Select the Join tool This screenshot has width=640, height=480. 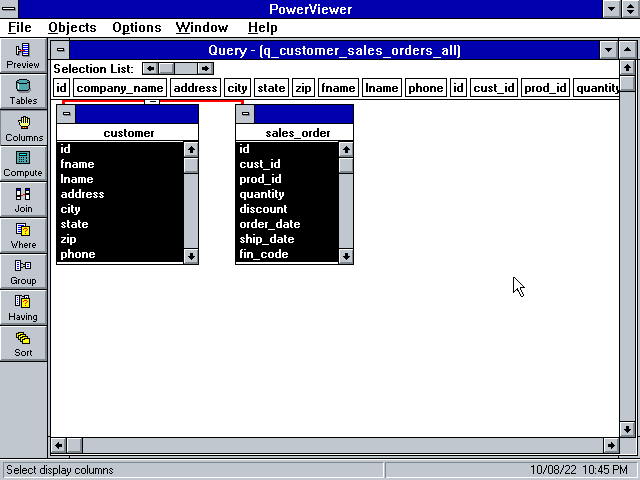(x=23, y=200)
